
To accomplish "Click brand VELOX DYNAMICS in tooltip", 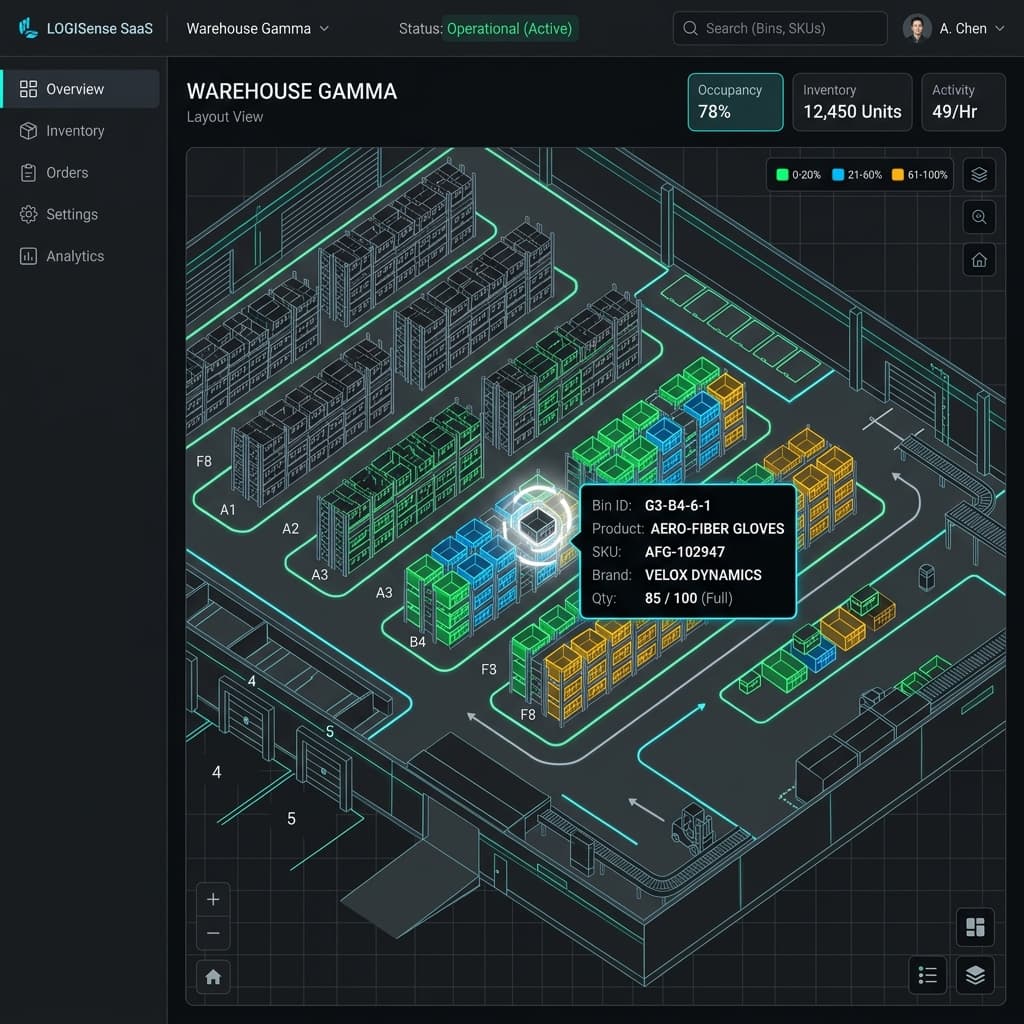I will click(703, 575).
